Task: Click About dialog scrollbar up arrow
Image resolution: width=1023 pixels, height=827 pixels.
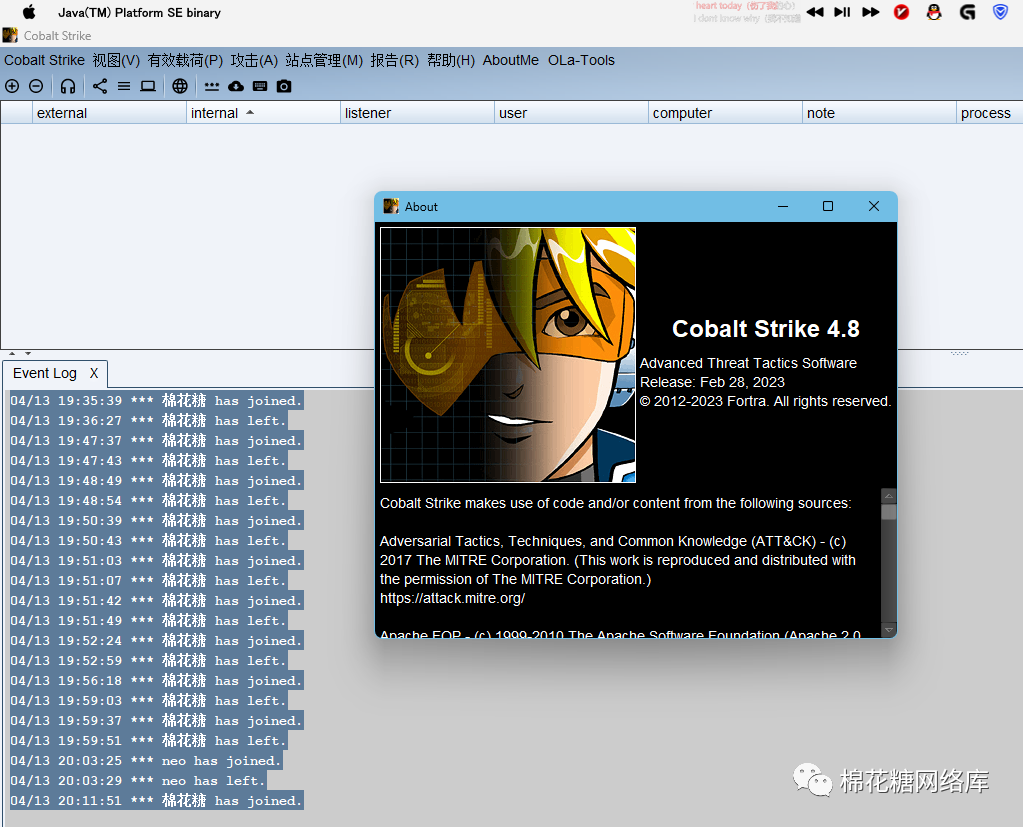Action: (888, 496)
